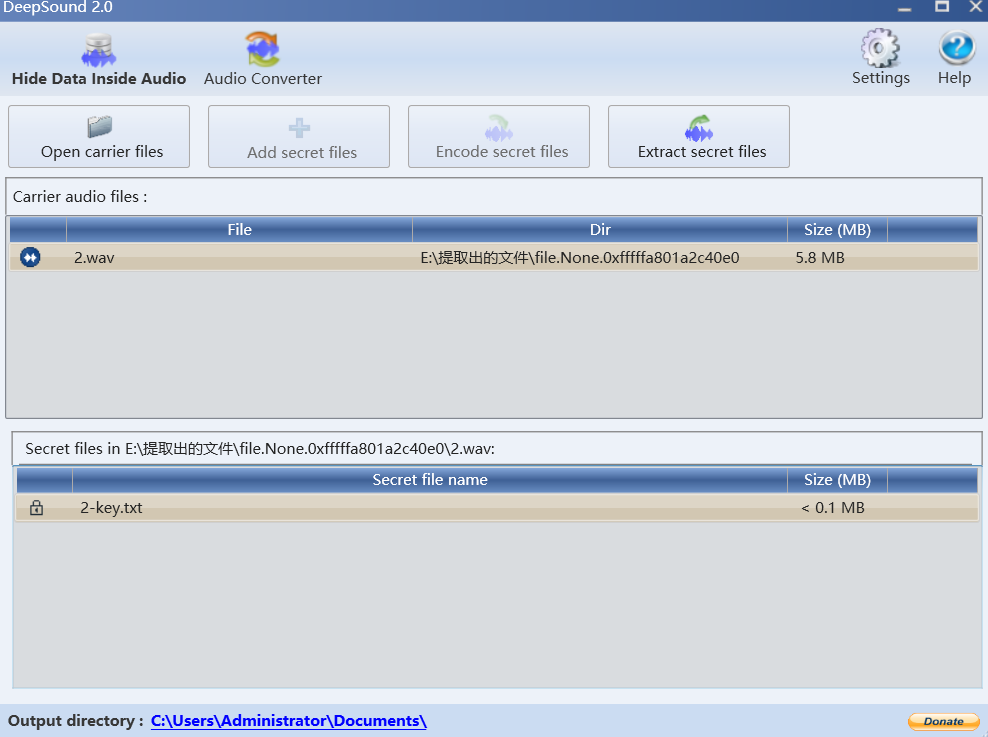Click the Dir column header
This screenshot has height=737, width=988.
[x=600, y=230]
